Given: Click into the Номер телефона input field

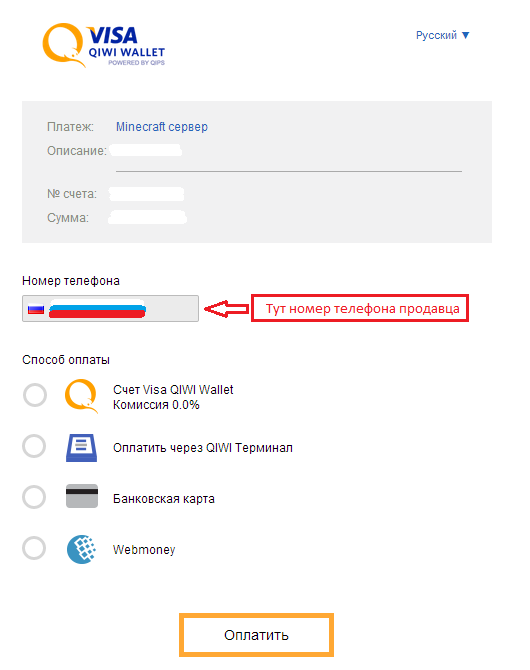Looking at the screenshot, I should tap(110, 308).
